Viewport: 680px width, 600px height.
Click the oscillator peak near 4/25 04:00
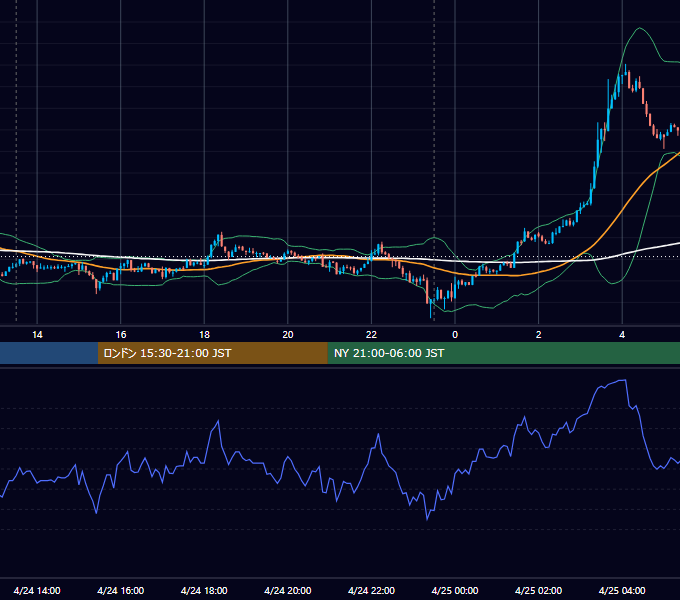pos(623,380)
